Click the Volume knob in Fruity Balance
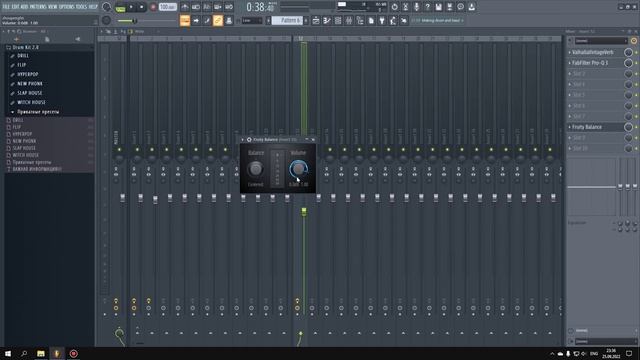Image resolution: width=640 pixels, height=360 pixels. 298,169
